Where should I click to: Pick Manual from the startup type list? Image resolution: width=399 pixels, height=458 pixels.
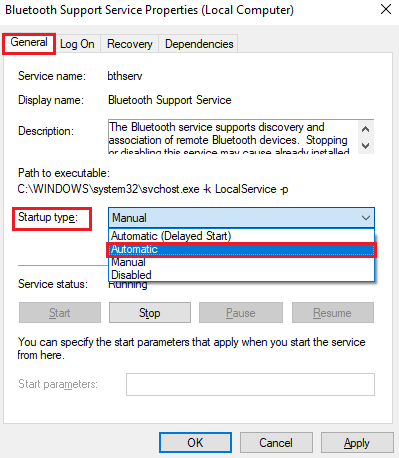tap(242, 262)
